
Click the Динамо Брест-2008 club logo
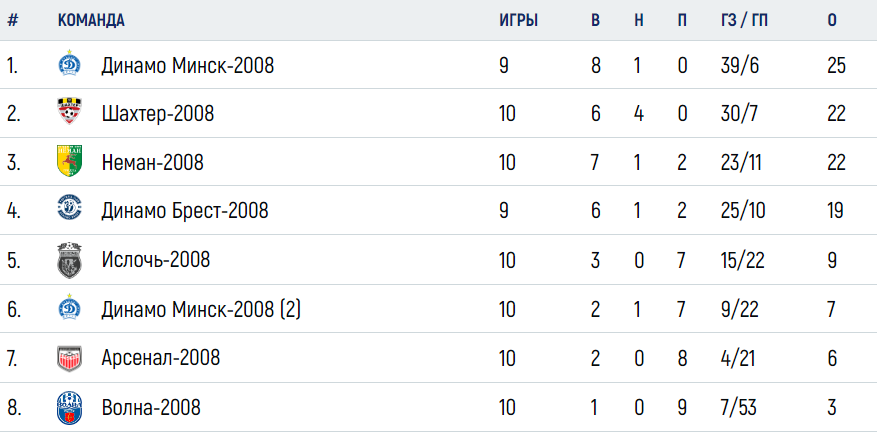[x=69, y=210]
